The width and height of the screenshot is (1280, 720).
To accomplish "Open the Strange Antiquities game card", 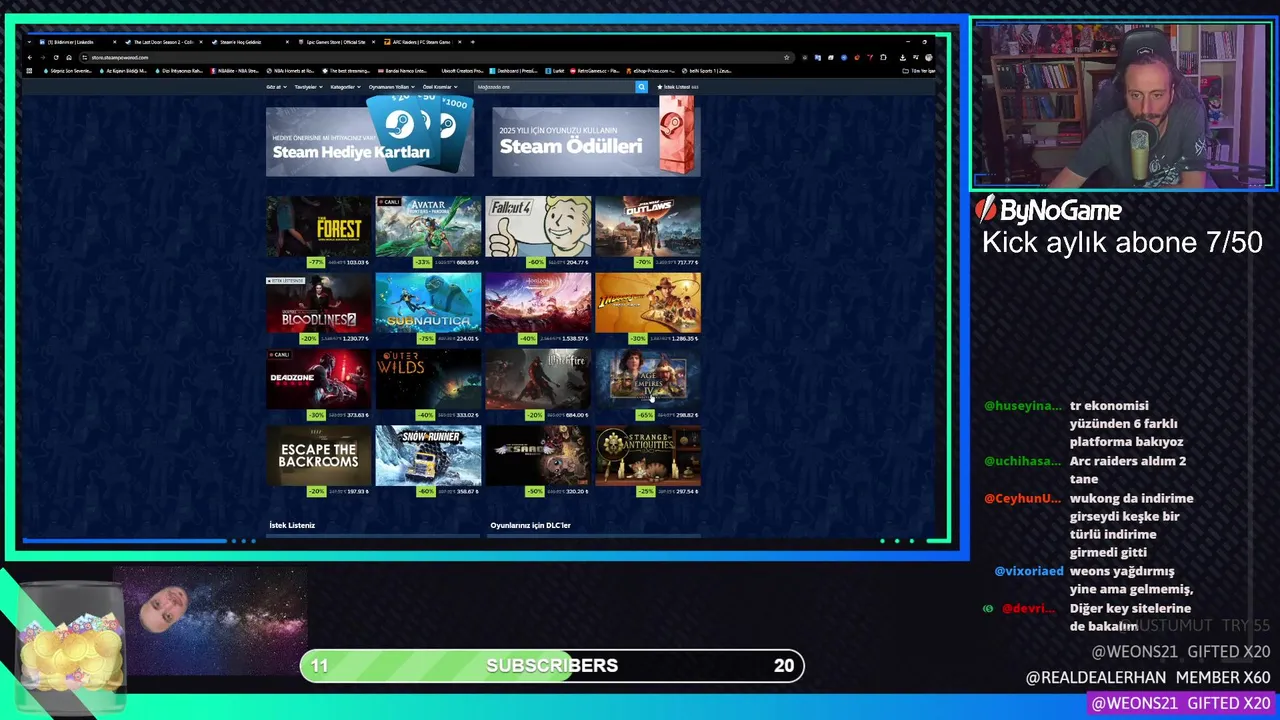I will click(648, 461).
